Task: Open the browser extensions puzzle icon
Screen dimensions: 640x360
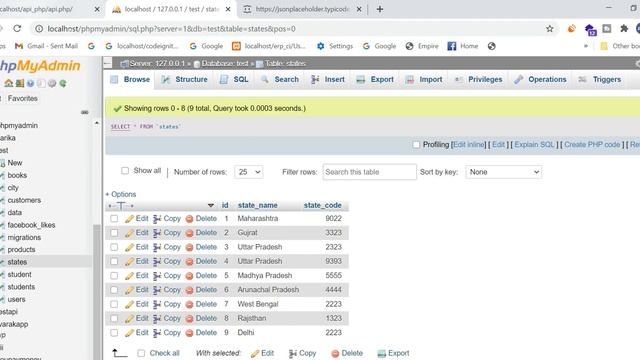Action: coord(624,29)
